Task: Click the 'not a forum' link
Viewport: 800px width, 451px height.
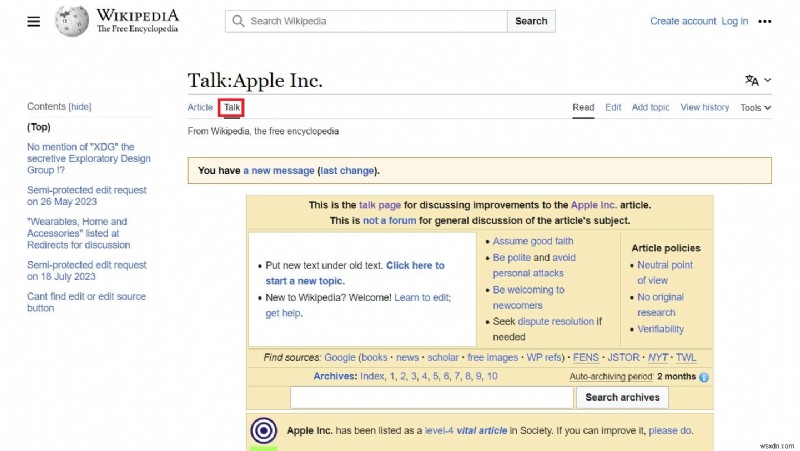Action: coord(389,220)
